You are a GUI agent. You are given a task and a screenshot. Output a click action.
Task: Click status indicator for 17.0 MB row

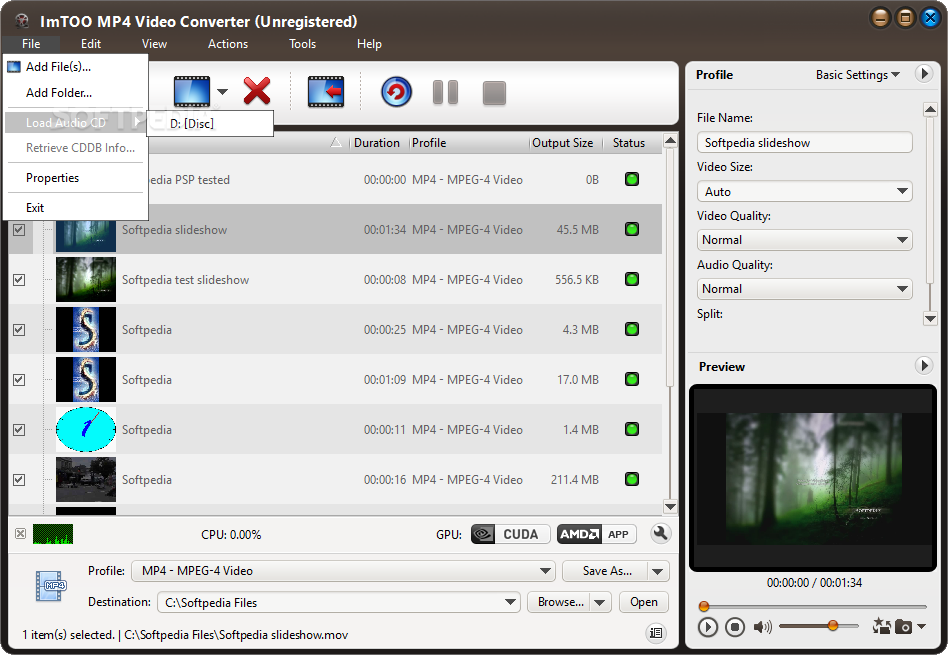[x=632, y=379]
